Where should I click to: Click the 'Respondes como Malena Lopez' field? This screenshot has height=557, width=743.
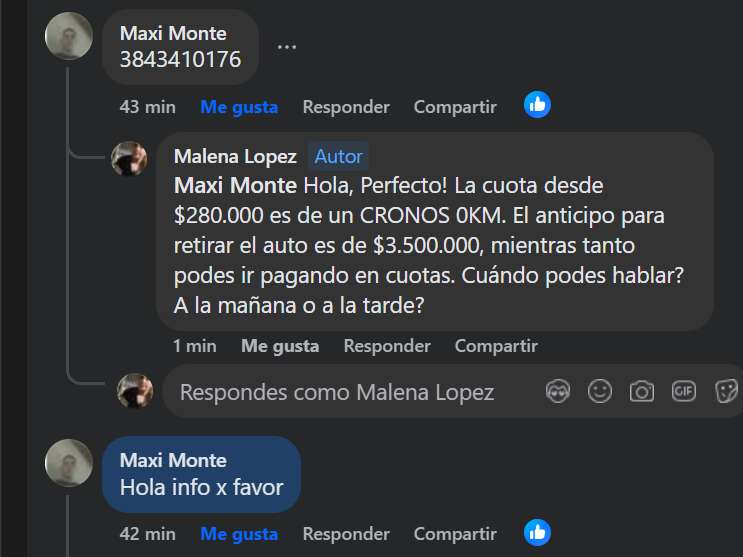pyautogui.click(x=337, y=393)
